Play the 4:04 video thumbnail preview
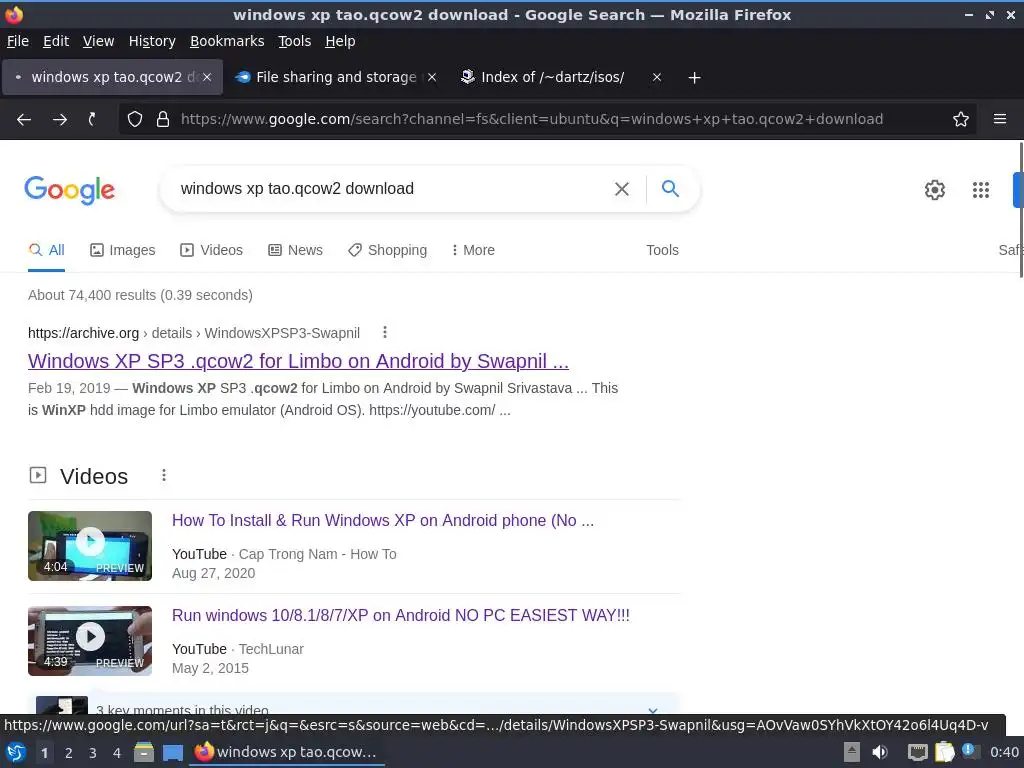The height and width of the screenshot is (768, 1024). 90,546
